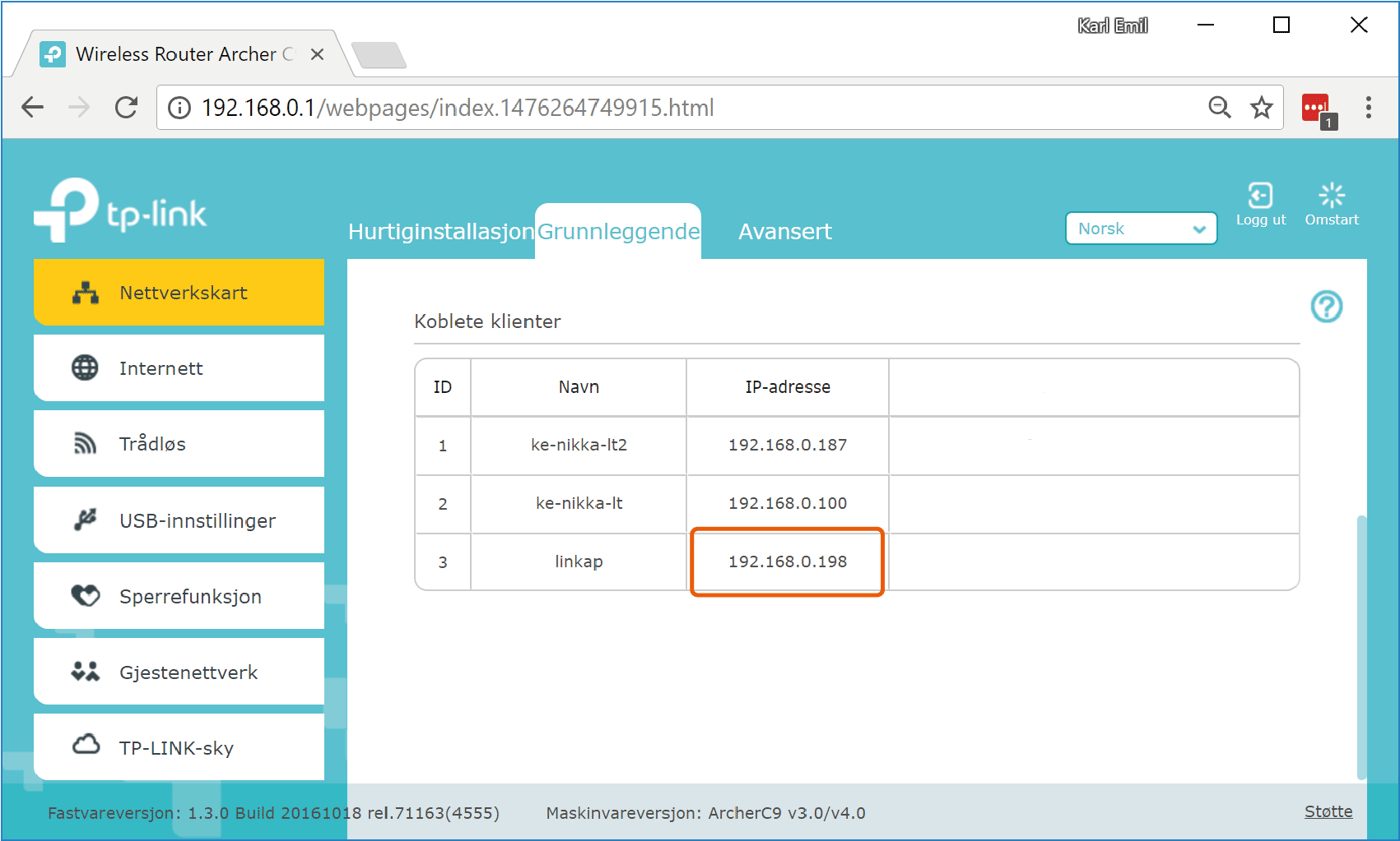Open the Norsk language dropdown
1400x841 pixels.
[1141, 229]
